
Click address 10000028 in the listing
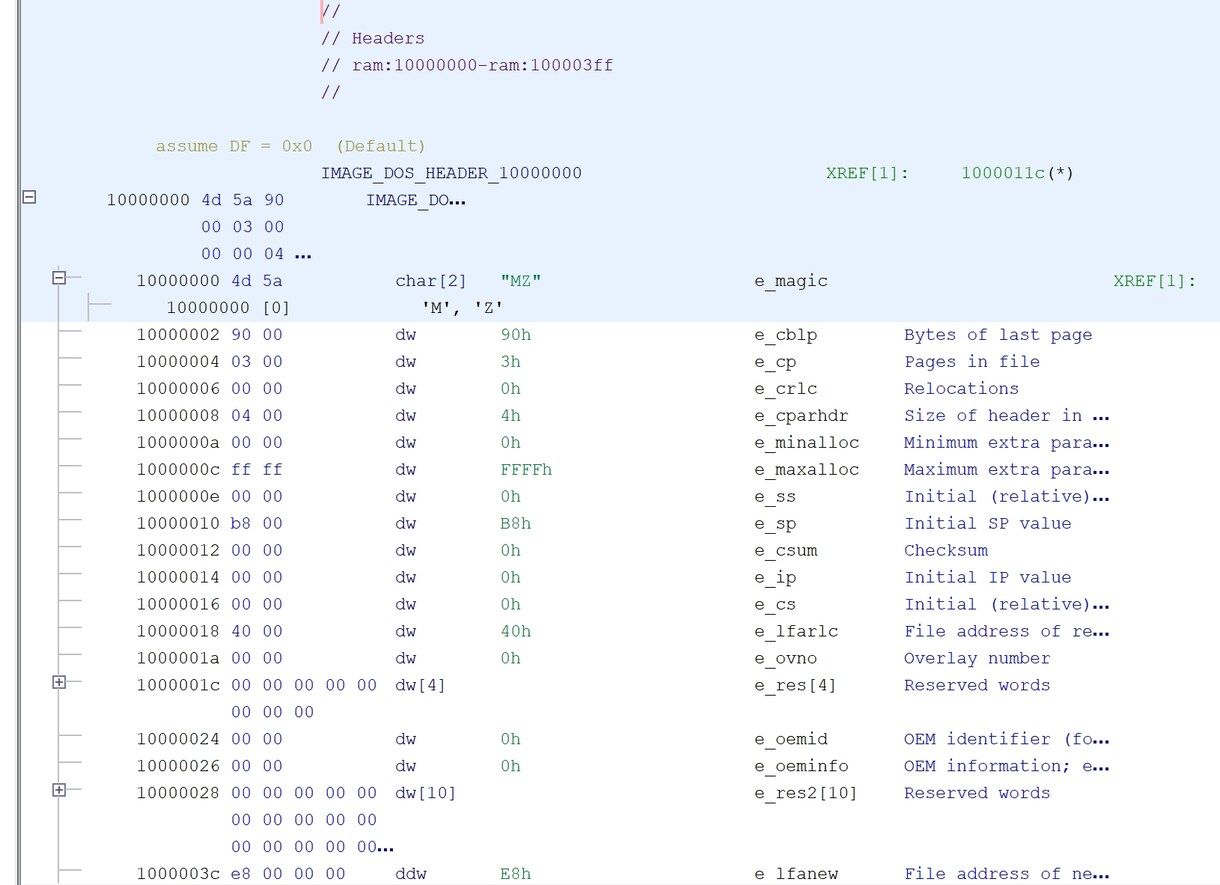[179, 794]
